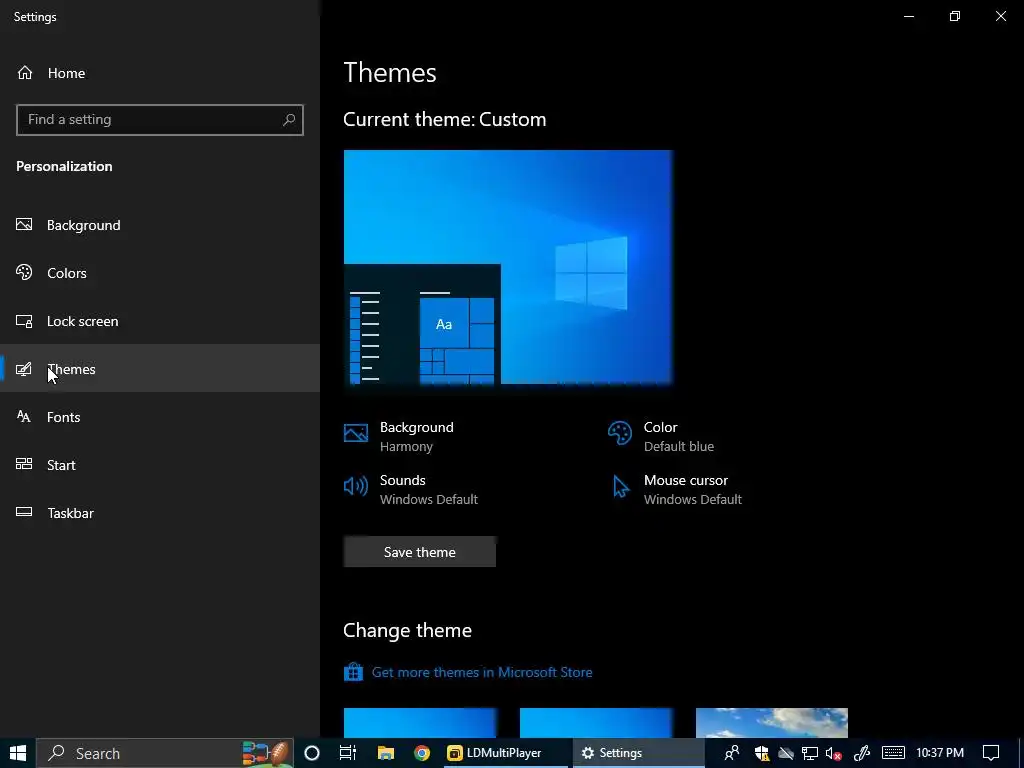Select Themes in the sidebar
This screenshot has width=1024, height=768.
pos(160,368)
